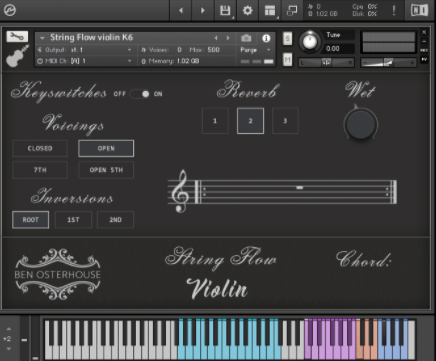Viewport: 436px width, 361px height.
Task: Click the Ben Osterhouse logo
Action: (57, 274)
